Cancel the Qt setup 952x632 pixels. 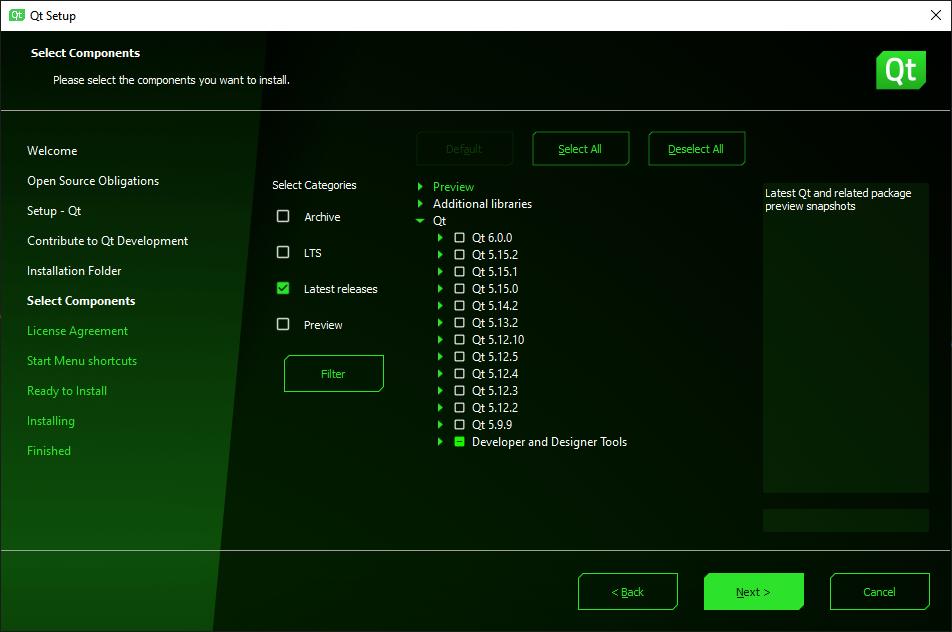(880, 591)
